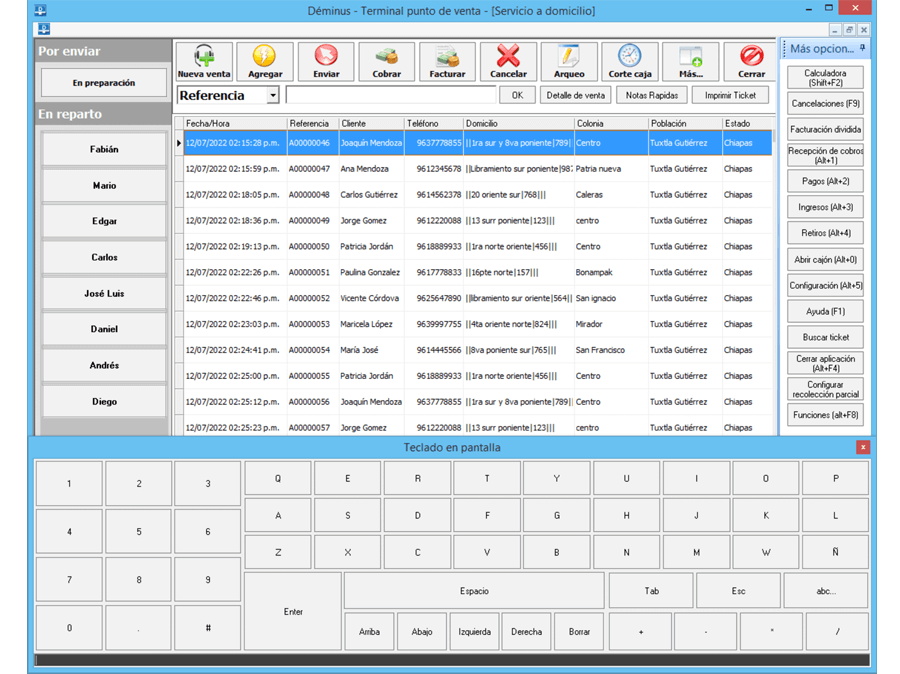Open Pagos (Alt+2)

[x=825, y=181]
